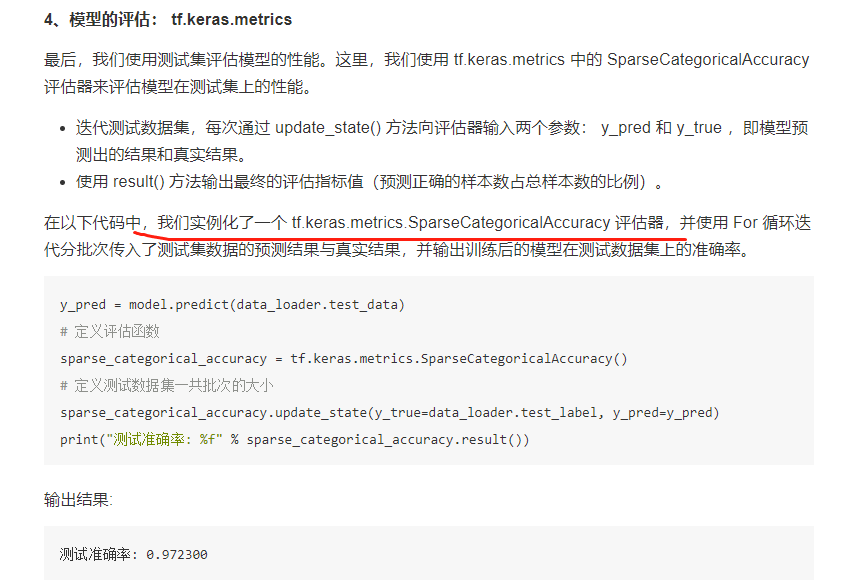The image size is (849, 586).
Task: Click the code line 'y_pred = model.predict(data_loader.test_data)'
Action: (232, 304)
